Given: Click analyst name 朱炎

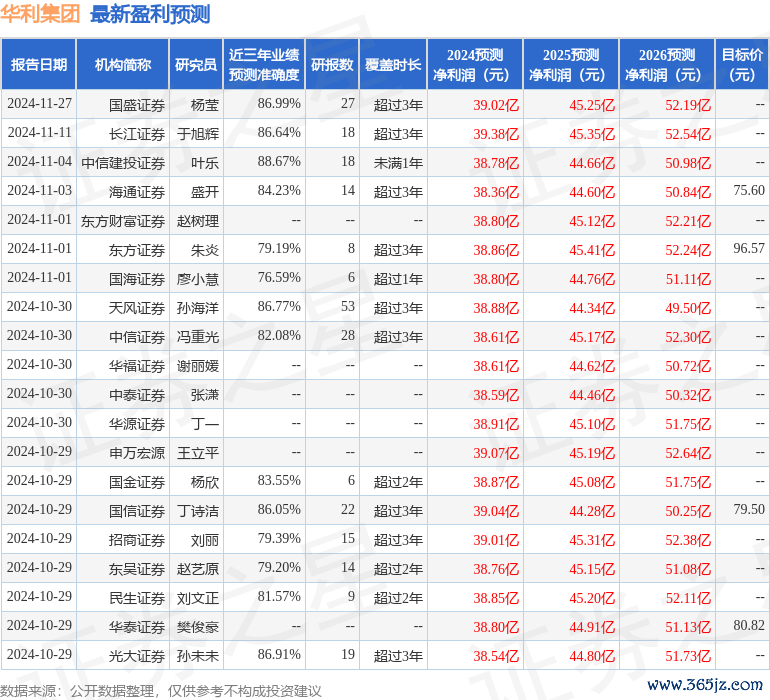Looking at the screenshot, I should [205, 250].
